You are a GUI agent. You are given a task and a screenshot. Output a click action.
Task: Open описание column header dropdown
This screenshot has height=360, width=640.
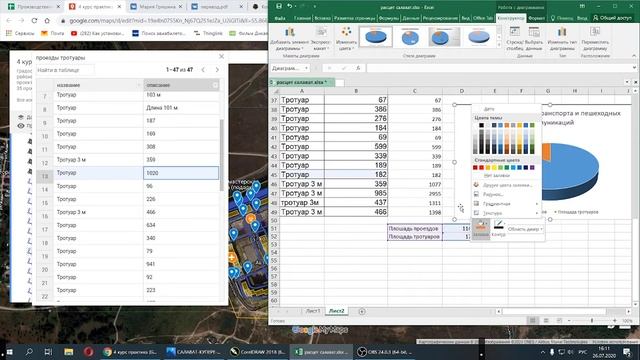coord(215,85)
